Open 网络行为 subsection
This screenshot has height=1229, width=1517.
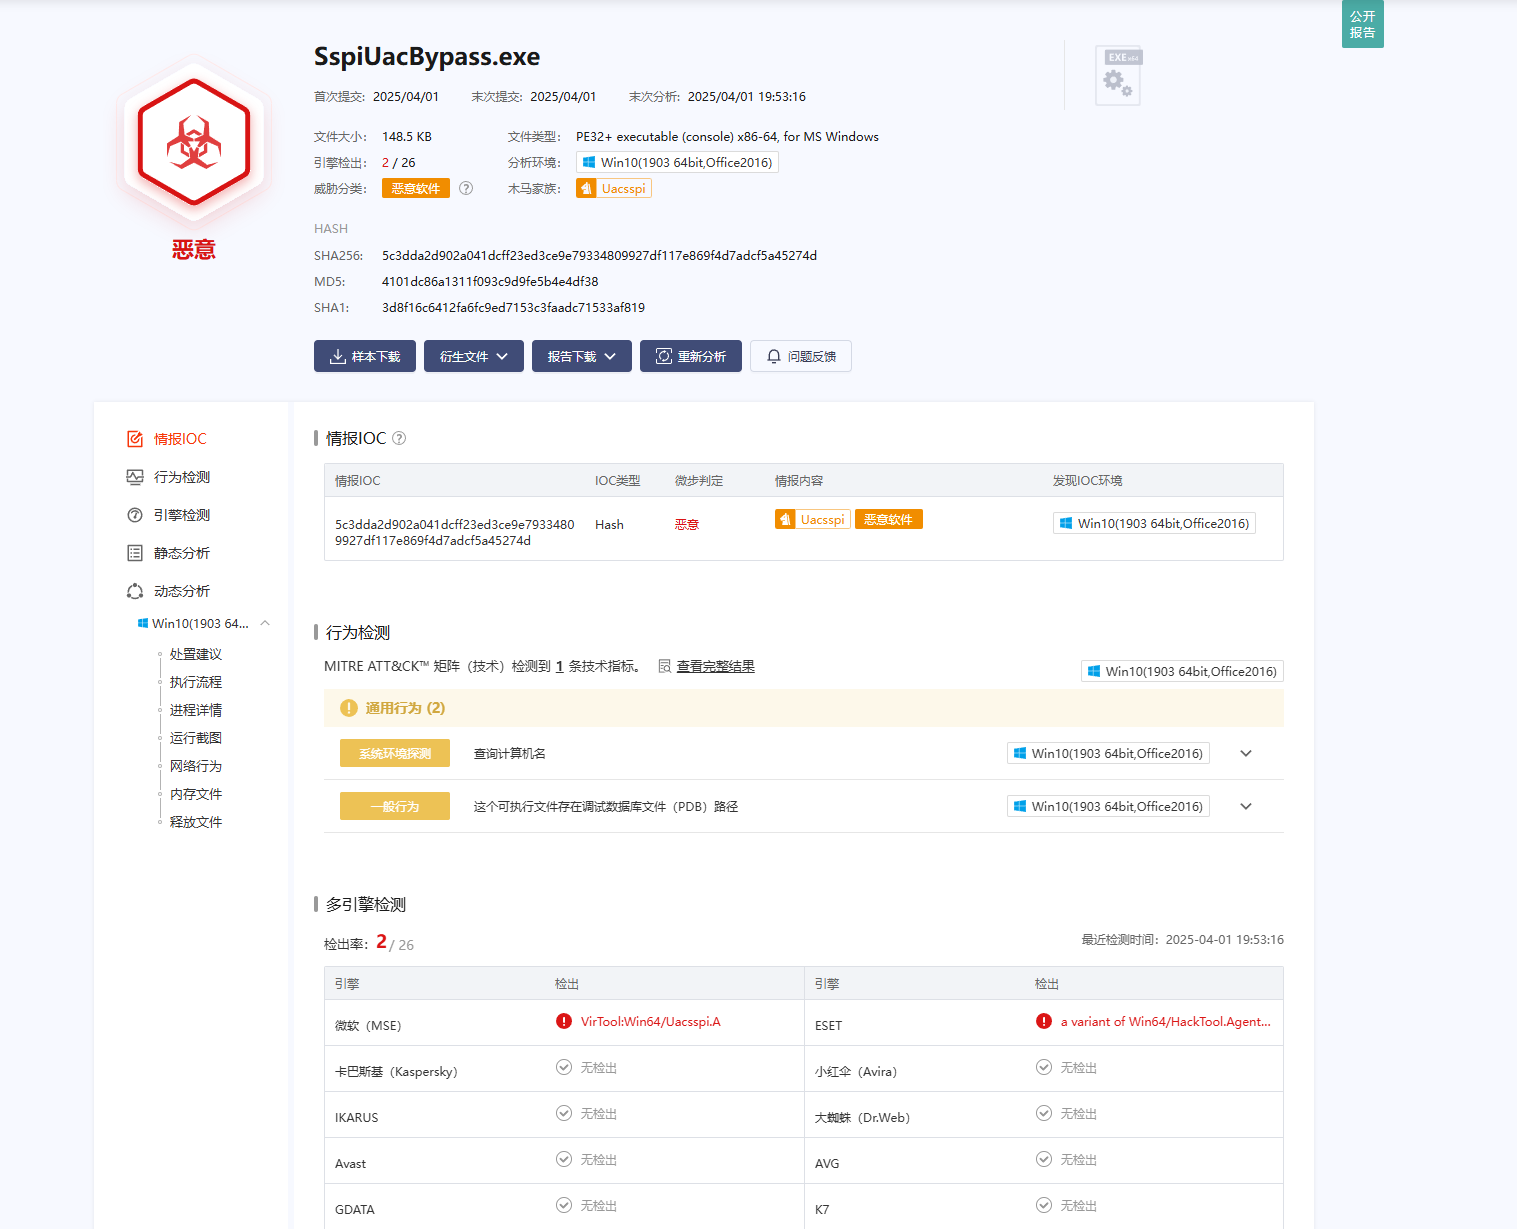(196, 766)
